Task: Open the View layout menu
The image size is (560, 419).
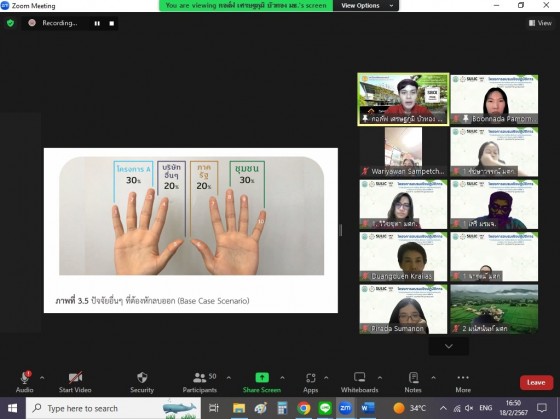Action: [x=540, y=23]
